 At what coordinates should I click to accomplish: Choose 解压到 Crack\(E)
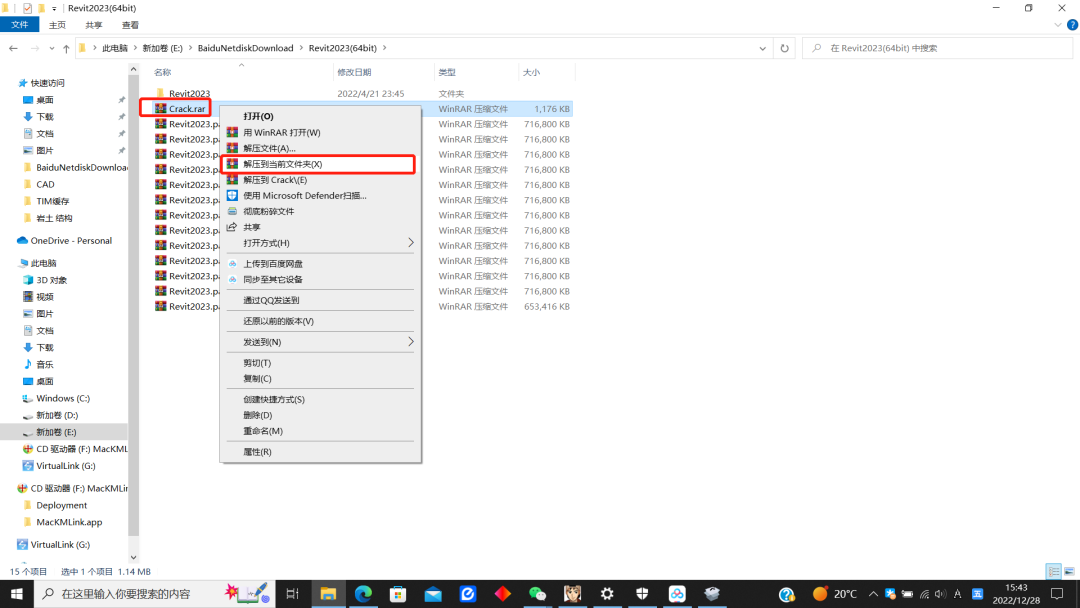tap(320, 180)
